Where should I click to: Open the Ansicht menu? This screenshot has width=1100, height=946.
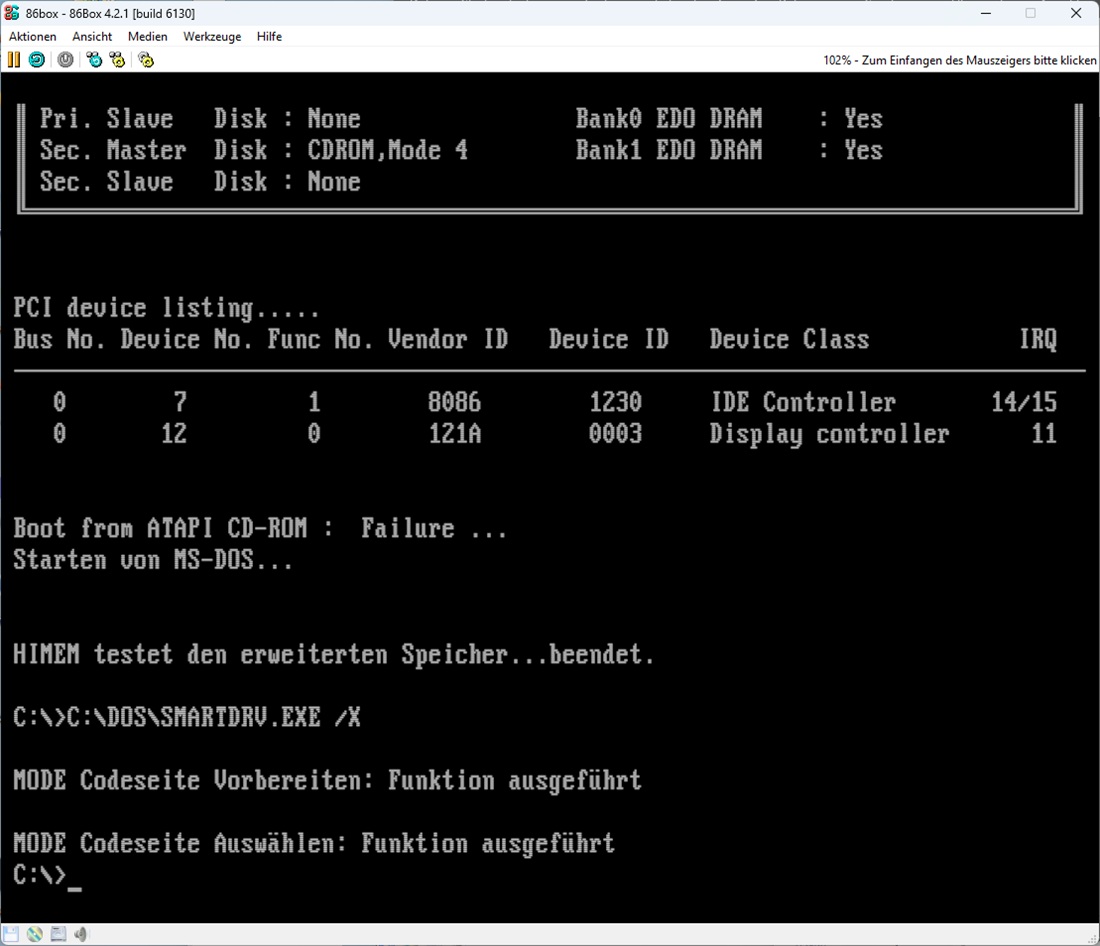coord(92,36)
